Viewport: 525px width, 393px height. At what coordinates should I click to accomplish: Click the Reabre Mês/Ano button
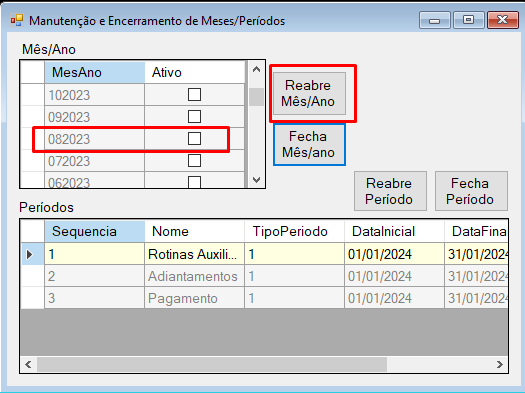309,93
